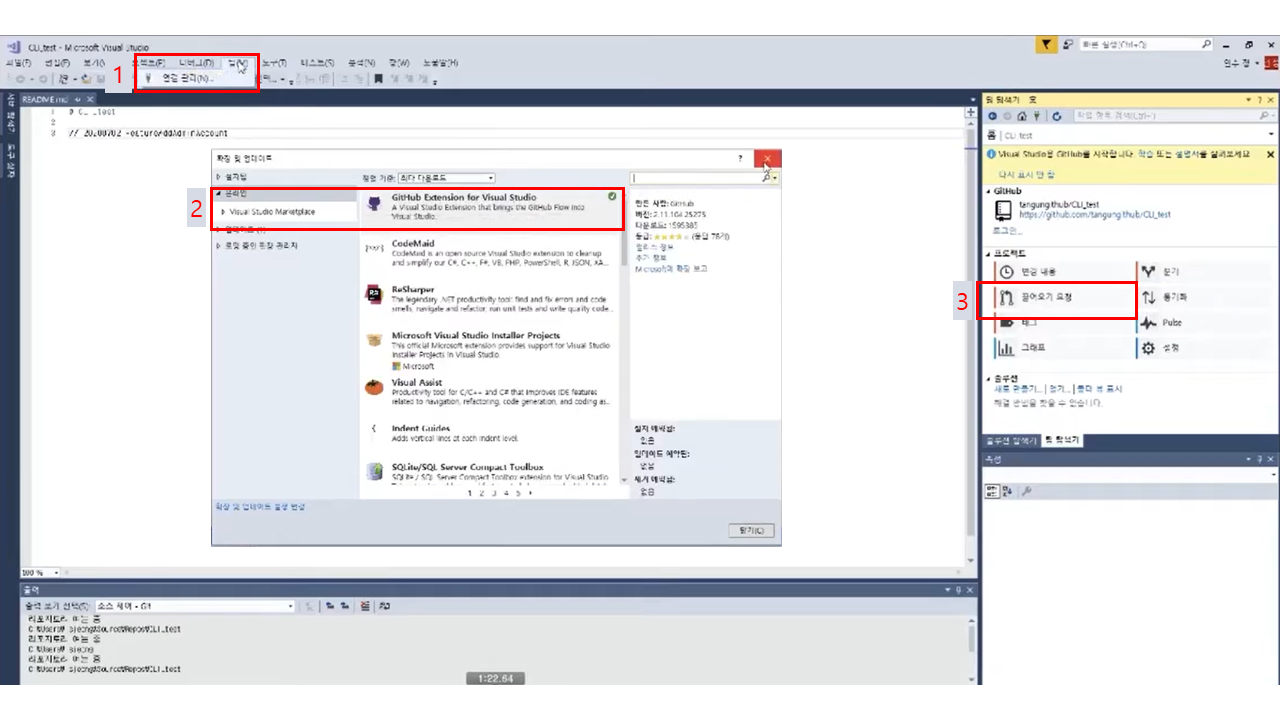The height and width of the screenshot is (720, 1280).
Task: Click the Team Explorer refresh icon
Action: 1057,116
